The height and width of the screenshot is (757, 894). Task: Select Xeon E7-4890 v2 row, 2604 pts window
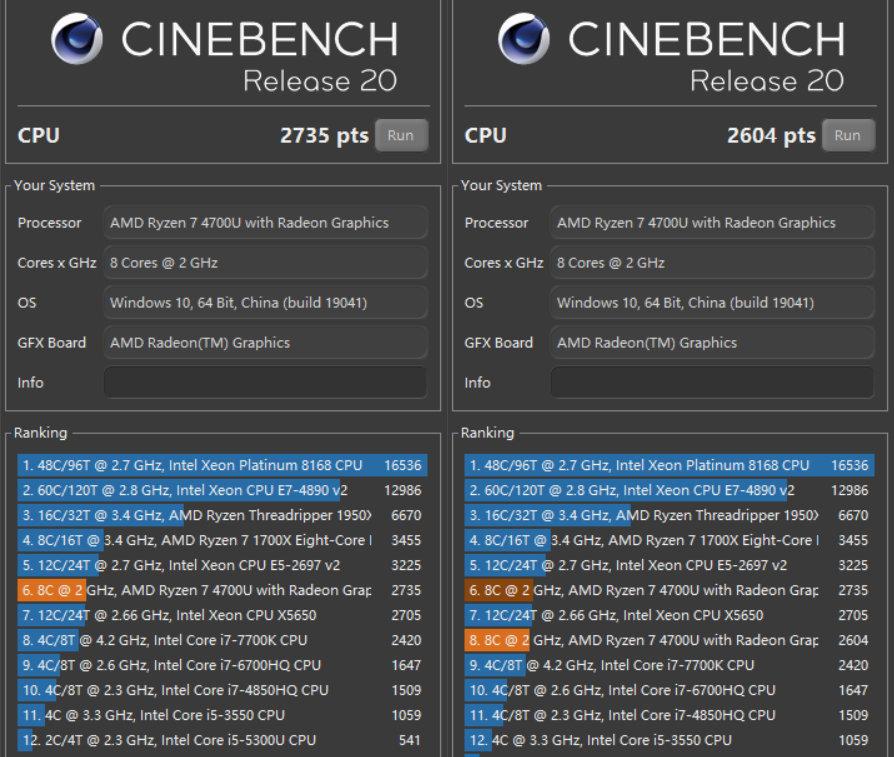[669, 490]
